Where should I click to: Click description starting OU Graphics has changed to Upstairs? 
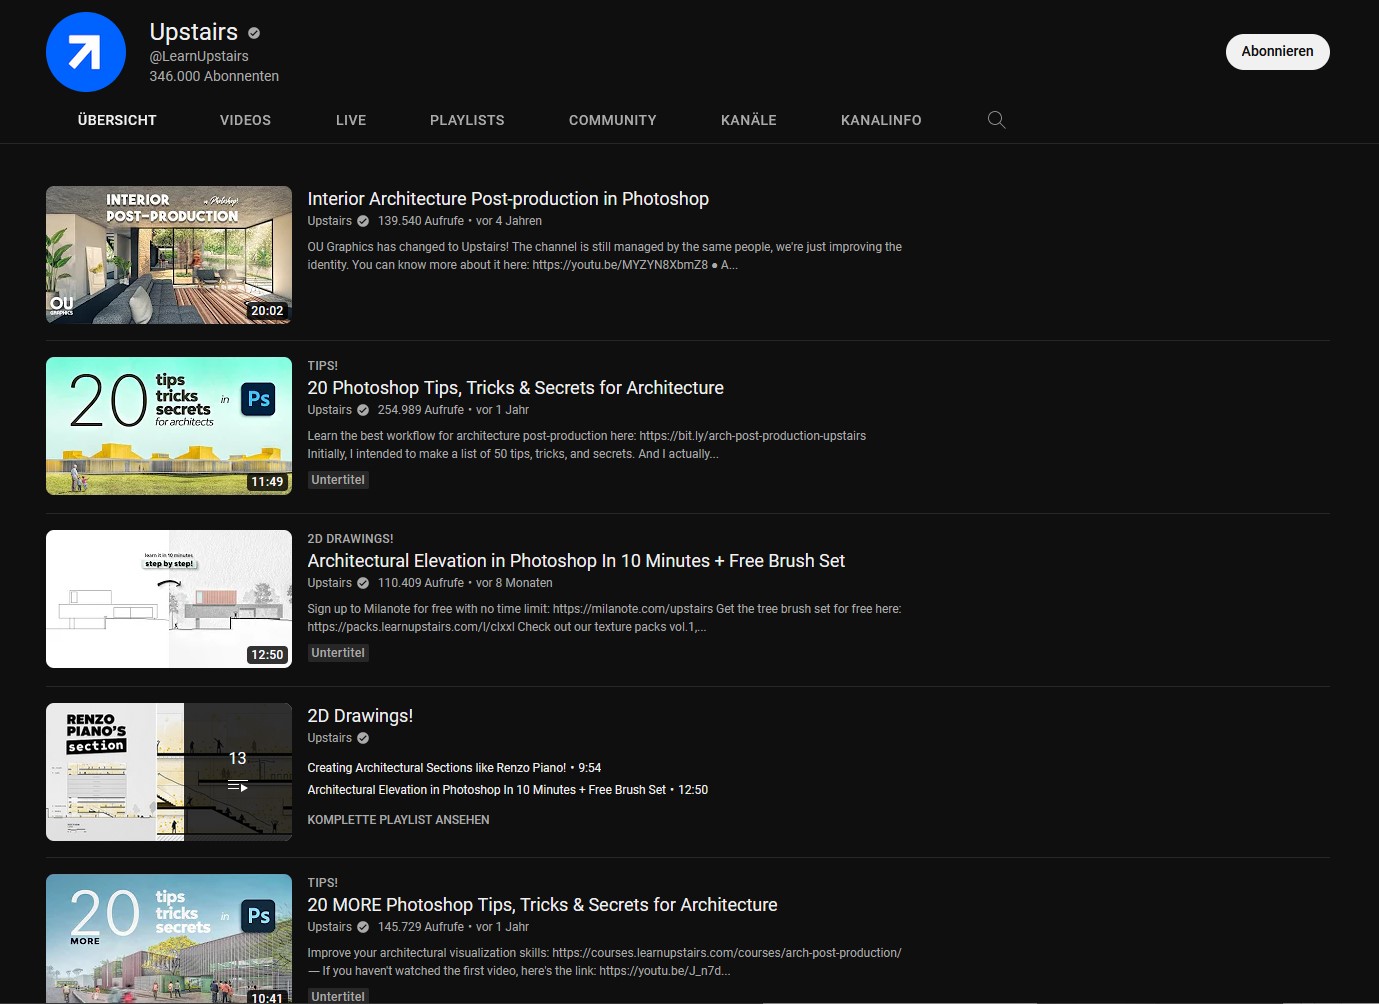pos(604,256)
